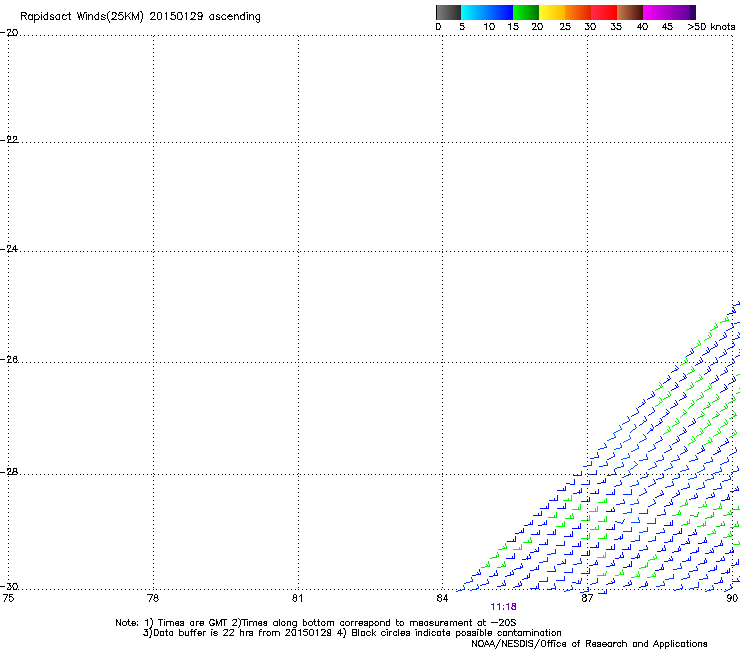The image size is (740, 650).
Task: Select the brown 35-40 knots color swatch
Action: [630, 12]
